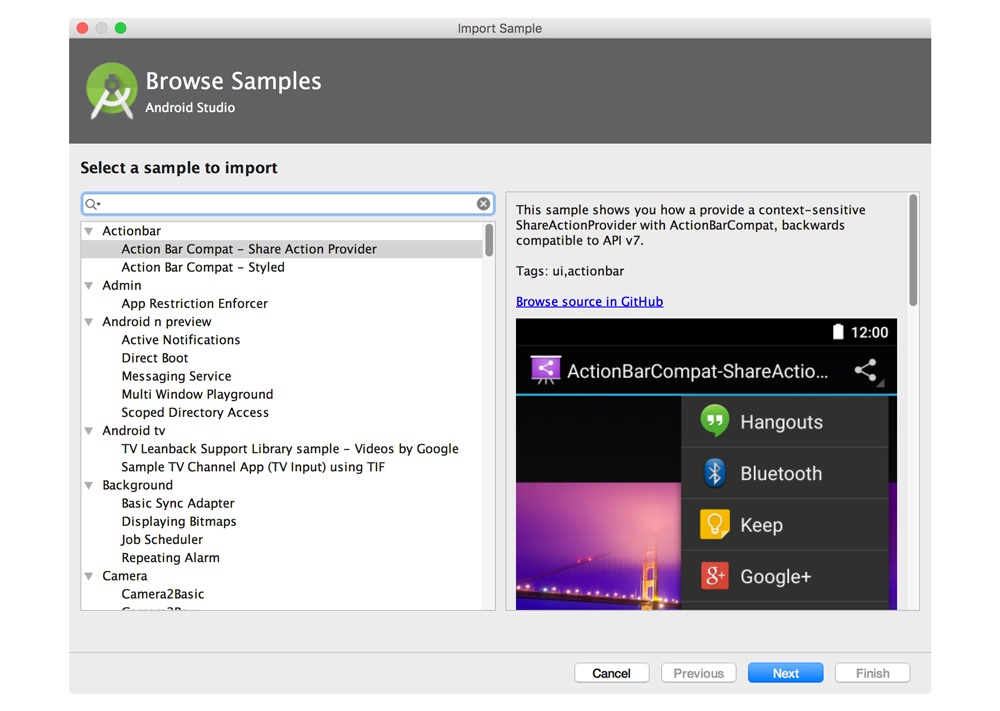Open the Browse source in GitHub link
The height and width of the screenshot is (711, 1000).
(x=589, y=301)
